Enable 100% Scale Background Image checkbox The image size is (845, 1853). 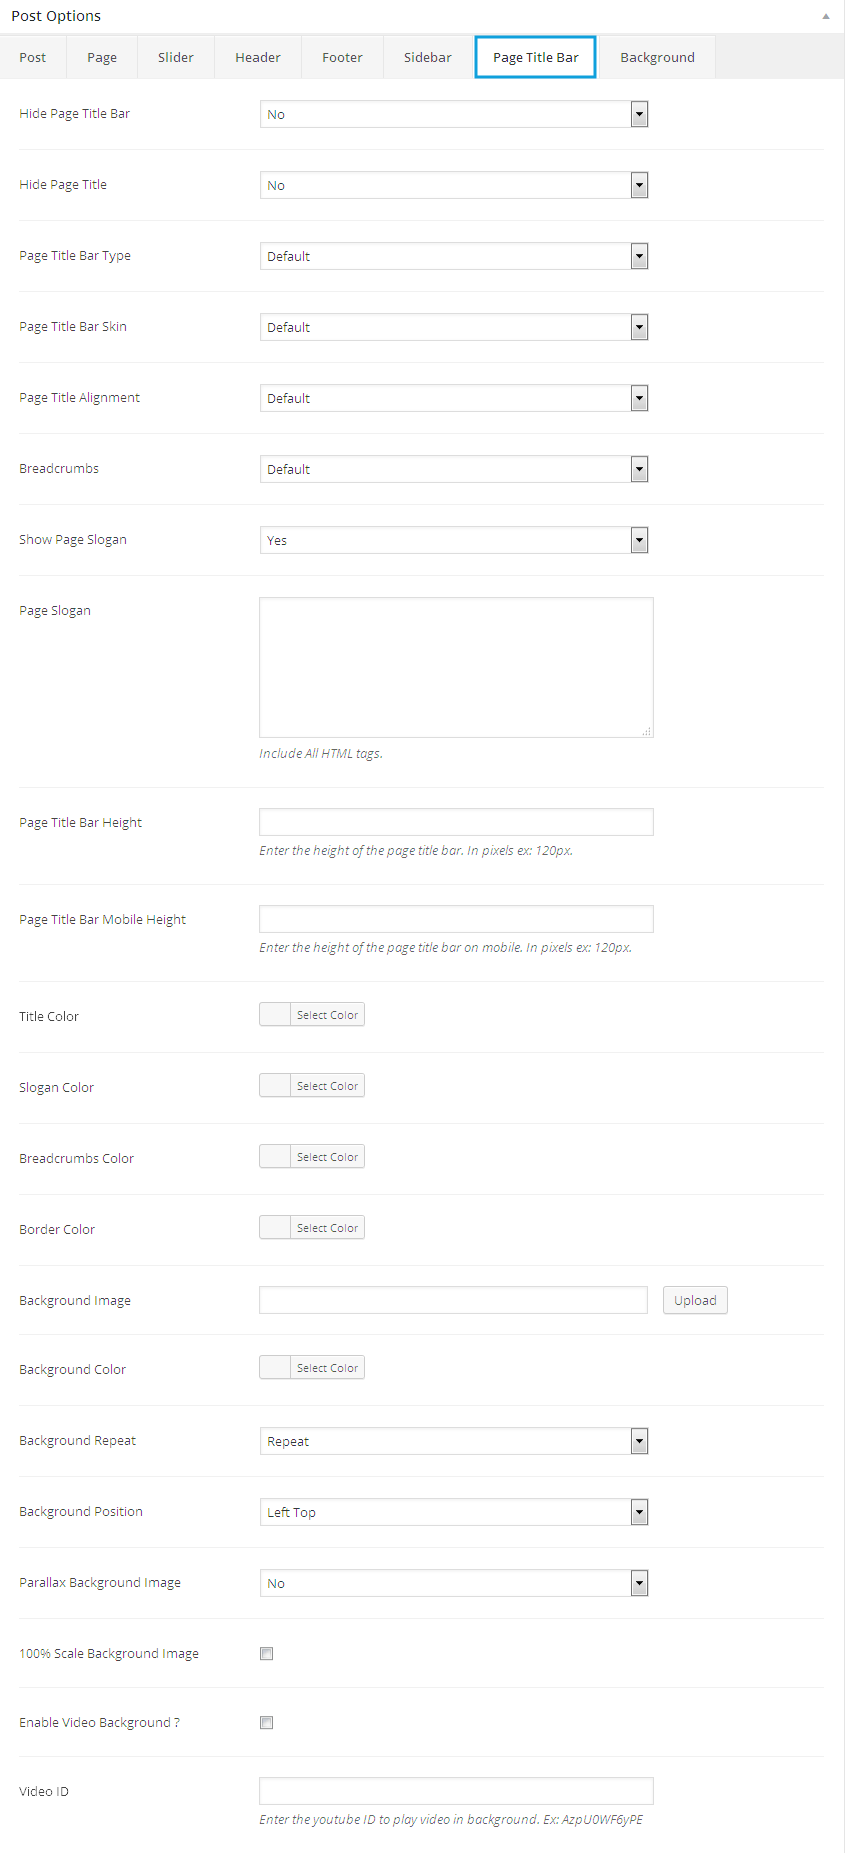pyautogui.click(x=266, y=1654)
